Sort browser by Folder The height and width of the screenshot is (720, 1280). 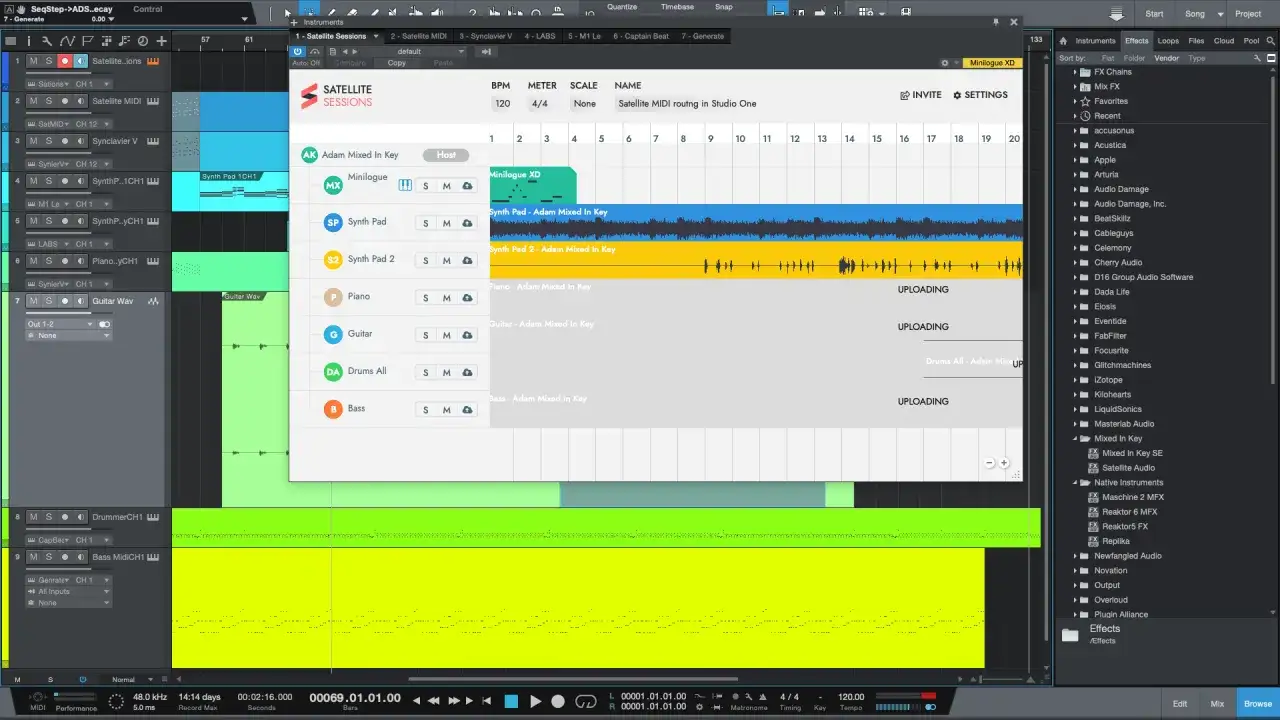click(x=1134, y=58)
